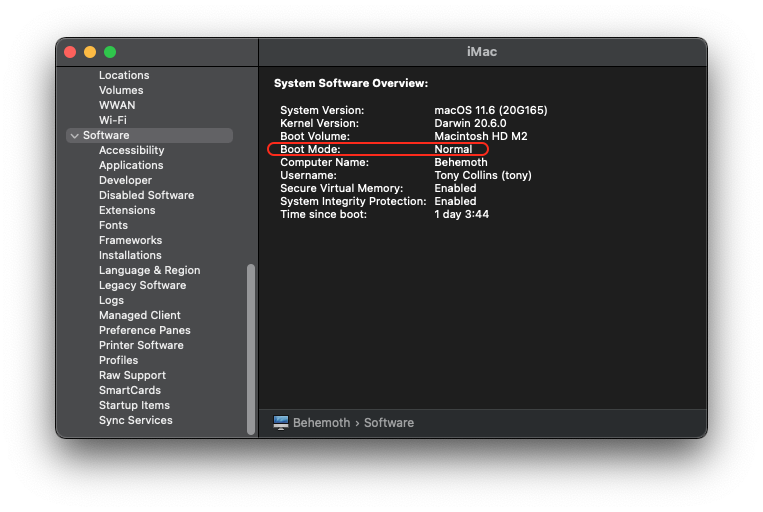Open the Wi-Fi entry
763x512 pixels.
(113, 120)
